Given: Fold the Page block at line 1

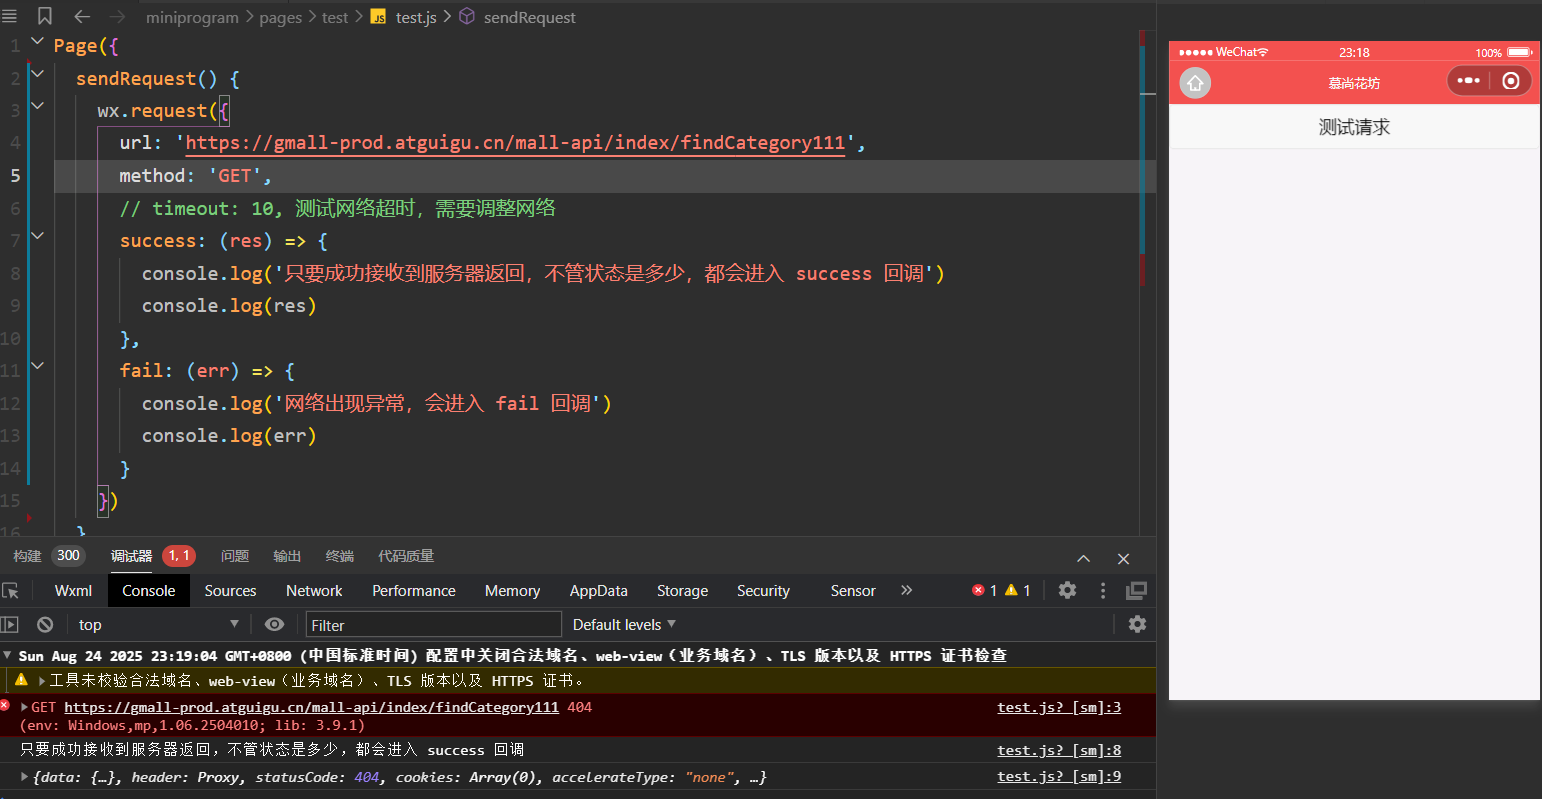Looking at the screenshot, I should coord(37,41).
